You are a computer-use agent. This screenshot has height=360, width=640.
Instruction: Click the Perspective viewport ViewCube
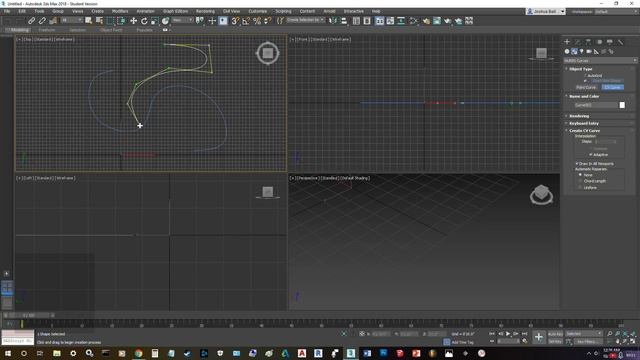[541, 194]
